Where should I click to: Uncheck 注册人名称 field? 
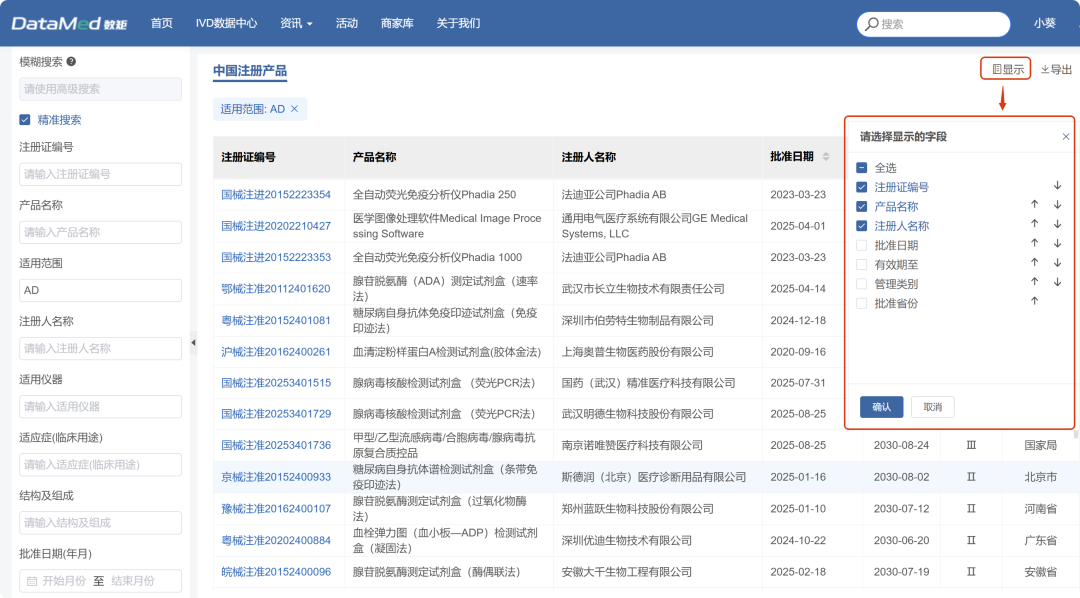coord(862,225)
